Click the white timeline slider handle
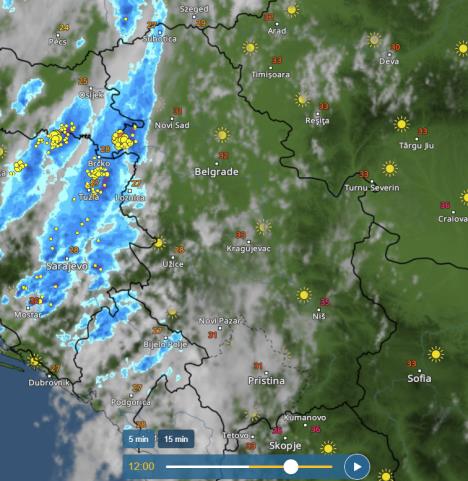Image resolution: width=468 pixels, height=481 pixels. pos(291,467)
